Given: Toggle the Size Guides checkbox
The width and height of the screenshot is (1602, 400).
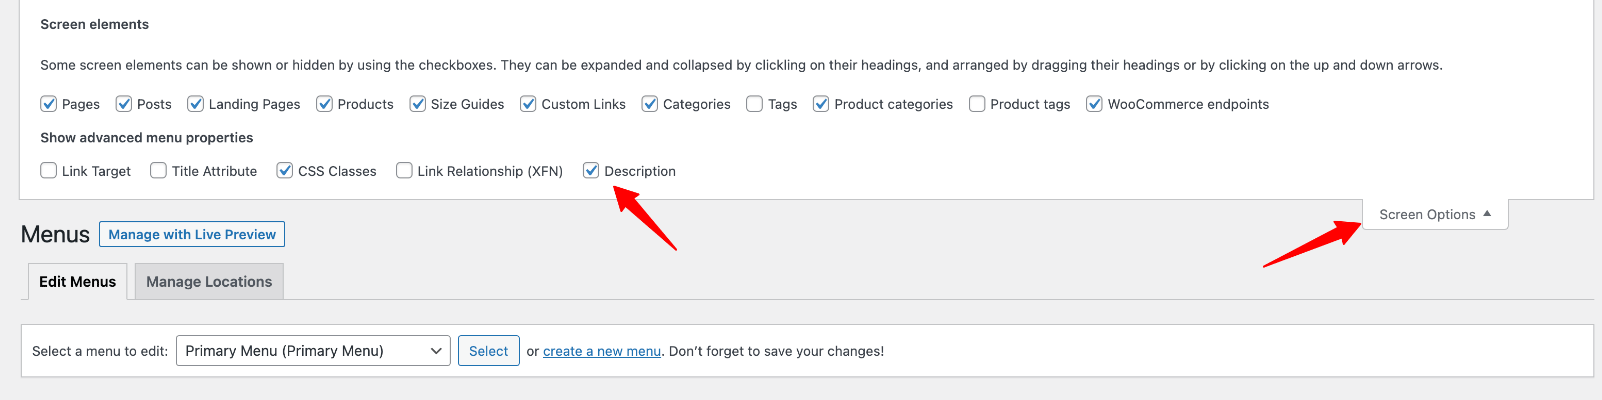Looking at the screenshot, I should point(418,104).
